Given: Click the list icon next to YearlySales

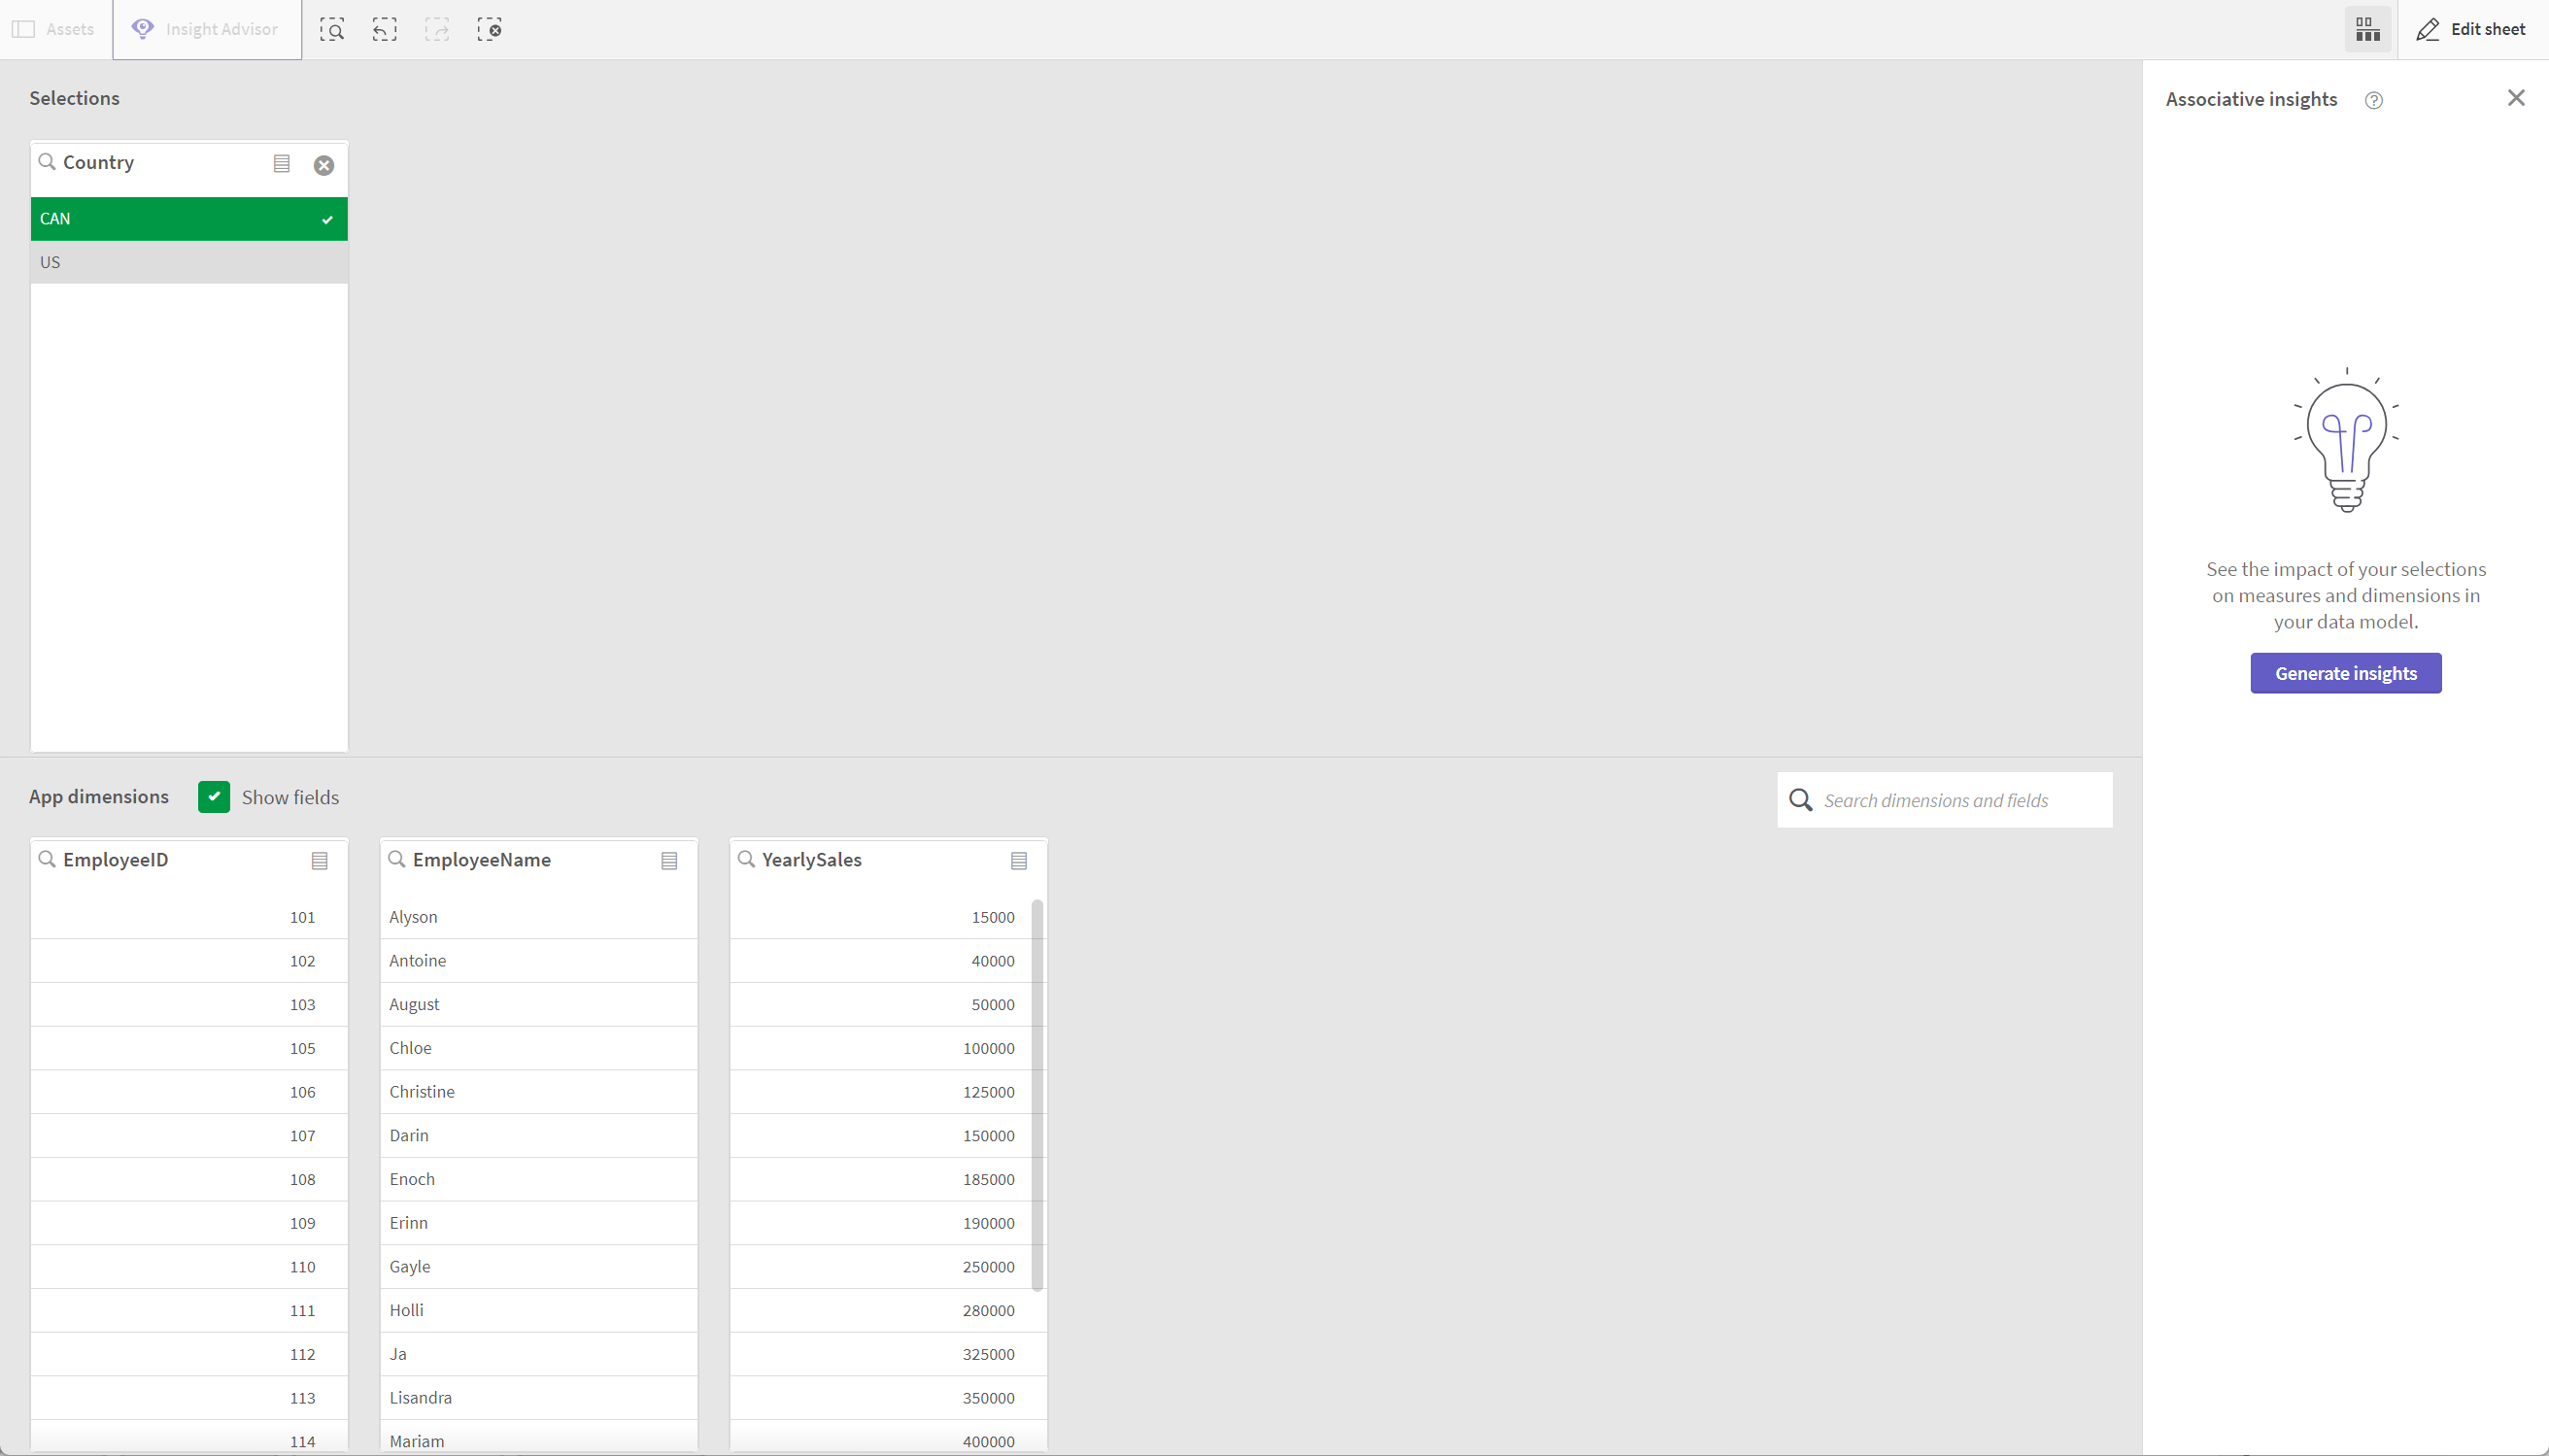Looking at the screenshot, I should 1019,860.
